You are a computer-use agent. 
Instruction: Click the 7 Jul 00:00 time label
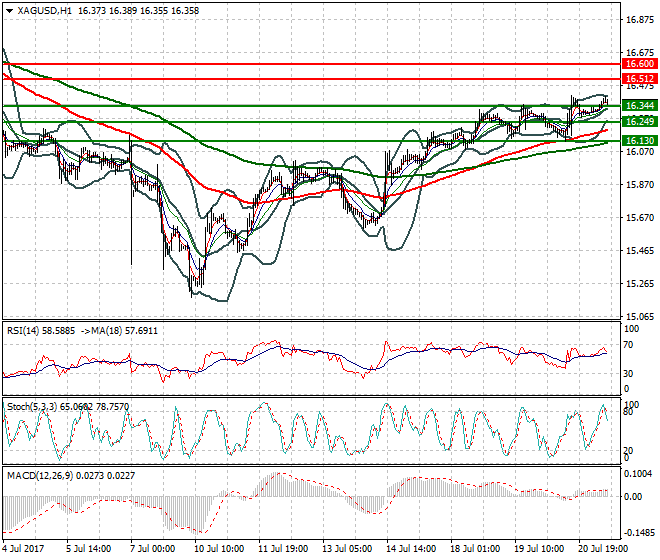click(x=152, y=549)
